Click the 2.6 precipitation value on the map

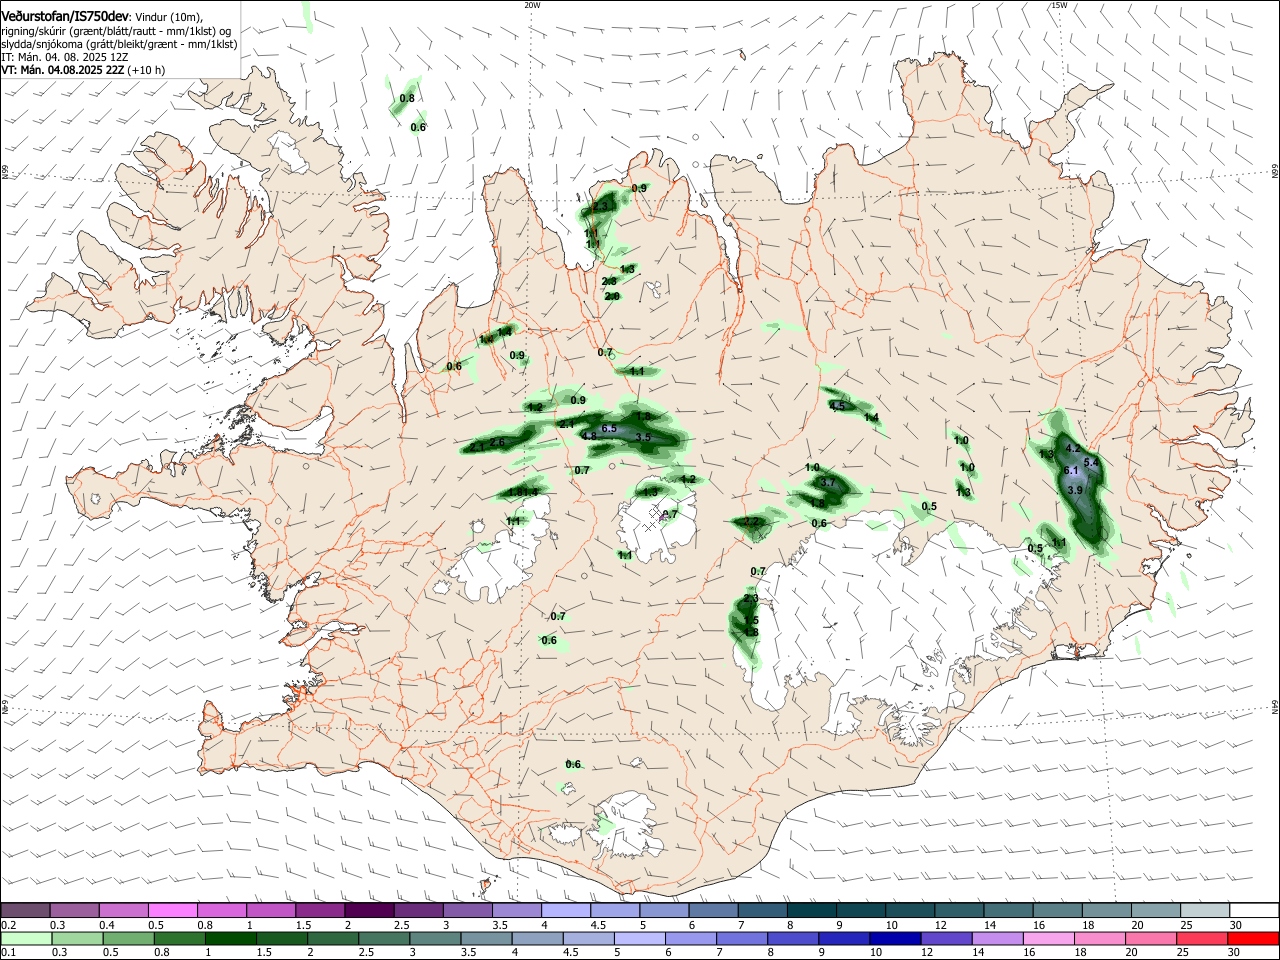tap(498, 442)
